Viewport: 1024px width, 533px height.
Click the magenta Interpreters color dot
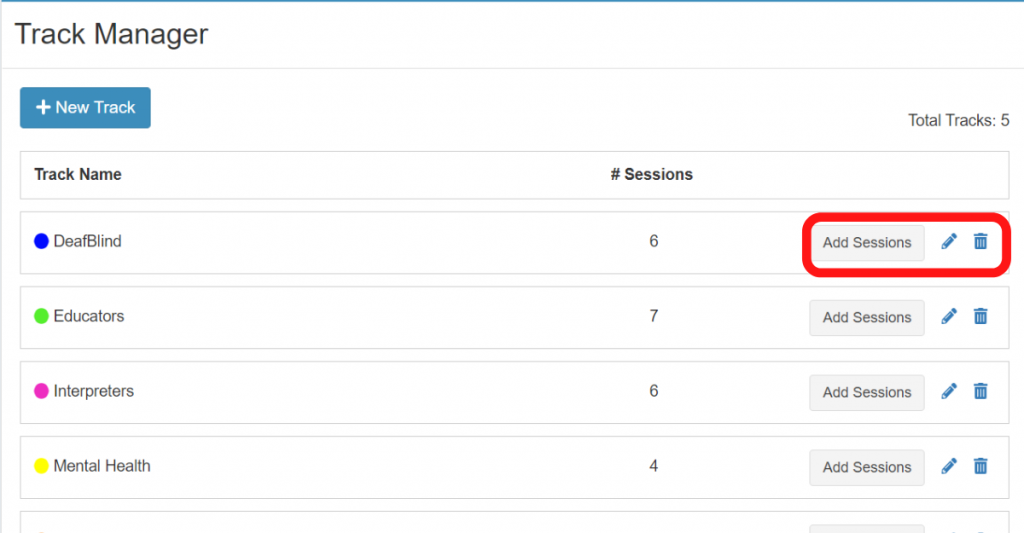pos(42,391)
